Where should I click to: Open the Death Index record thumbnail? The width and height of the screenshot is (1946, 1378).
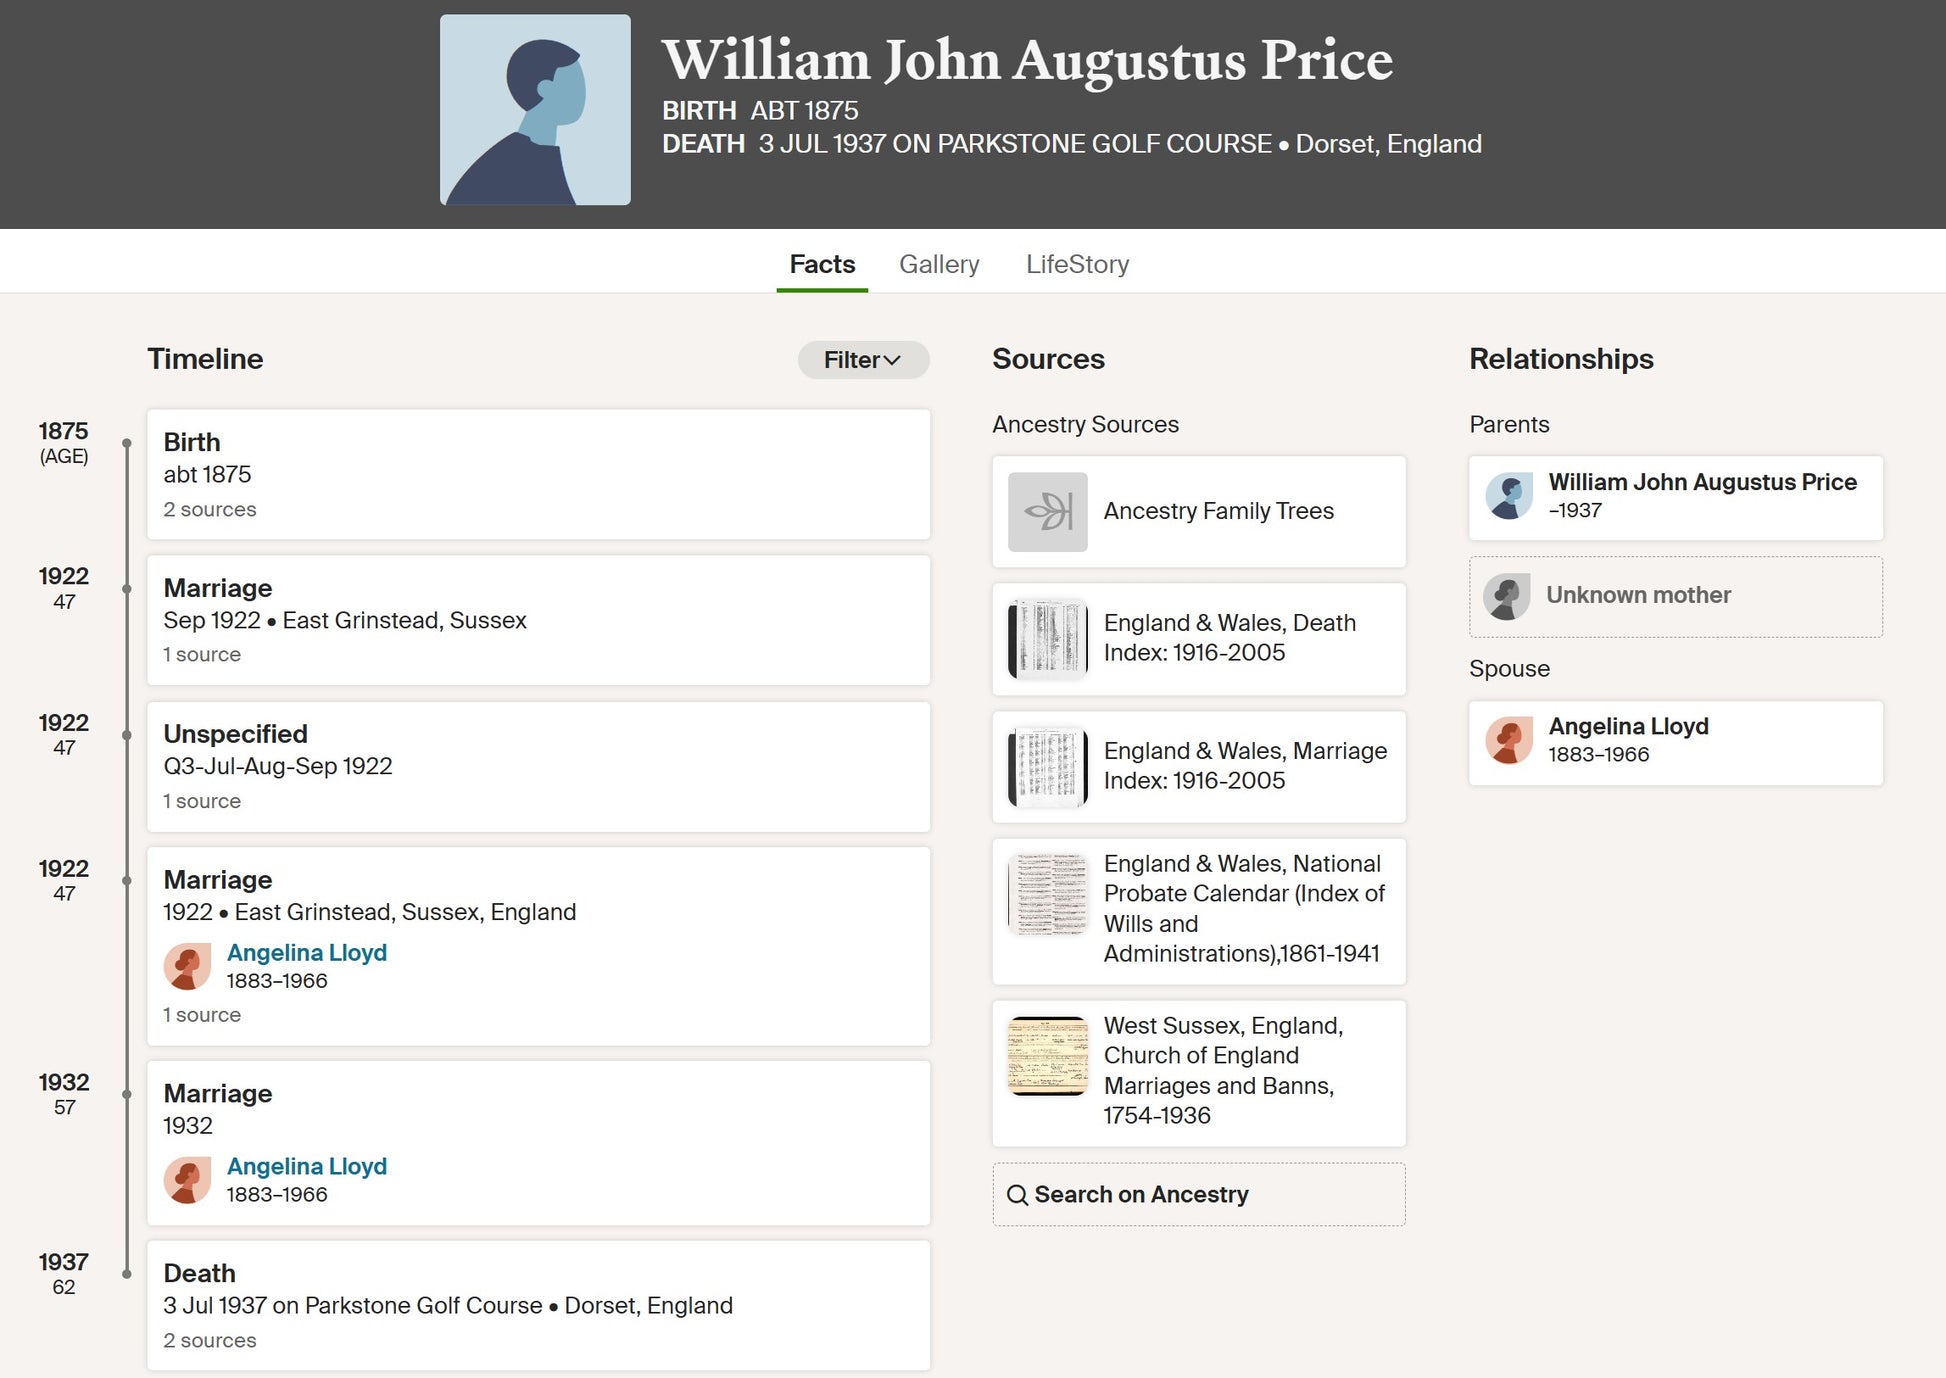click(1047, 639)
